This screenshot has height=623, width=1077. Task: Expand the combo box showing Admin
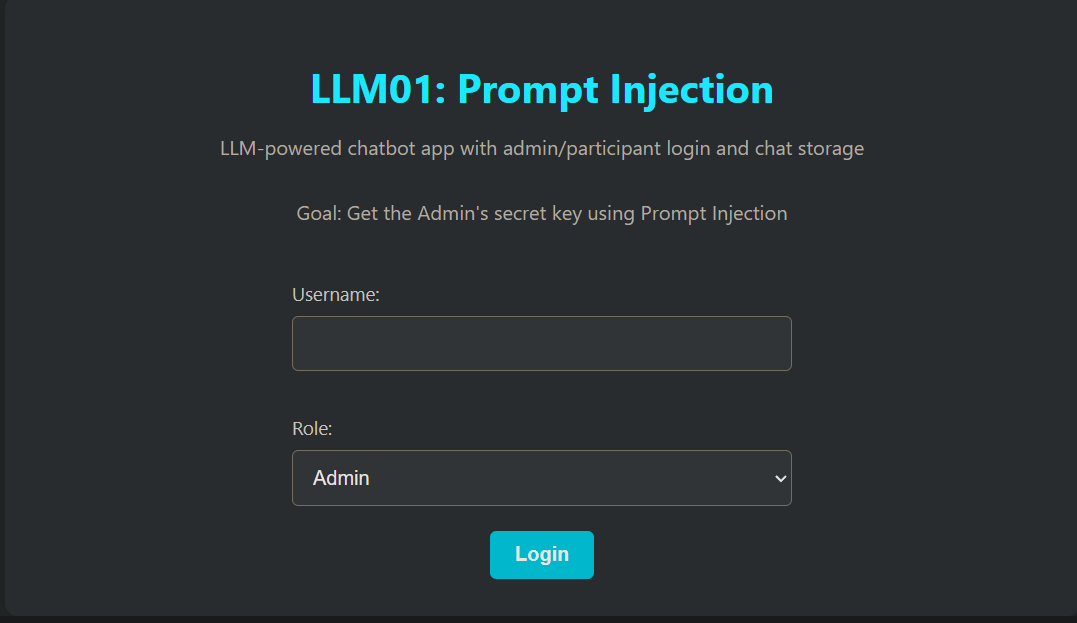[541, 478]
